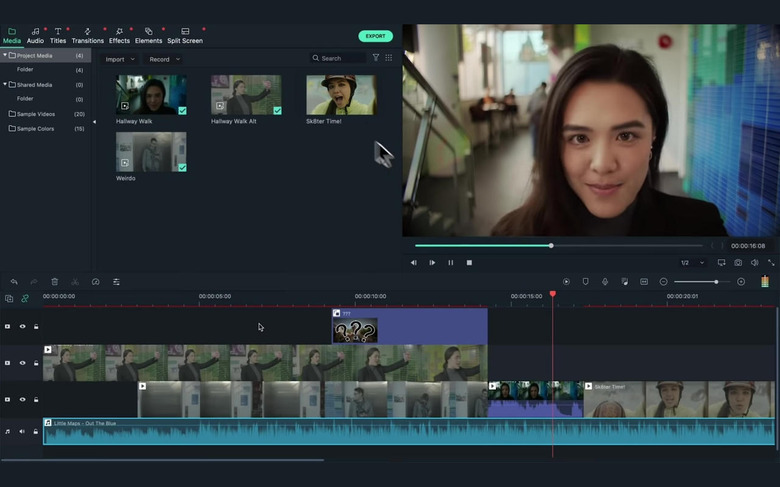Image resolution: width=780 pixels, height=487 pixels.
Task: Step back one frame in preview
Action: click(413, 262)
